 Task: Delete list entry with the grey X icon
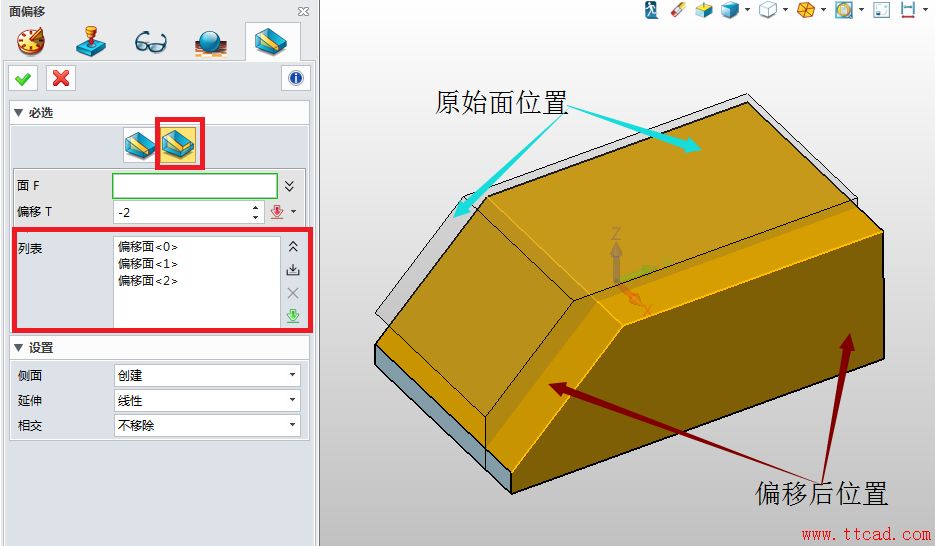(x=293, y=293)
